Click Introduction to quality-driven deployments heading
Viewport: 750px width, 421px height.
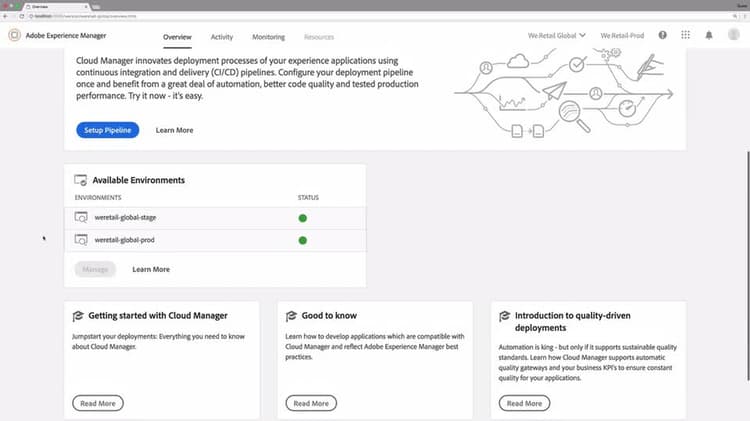tap(573, 321)
